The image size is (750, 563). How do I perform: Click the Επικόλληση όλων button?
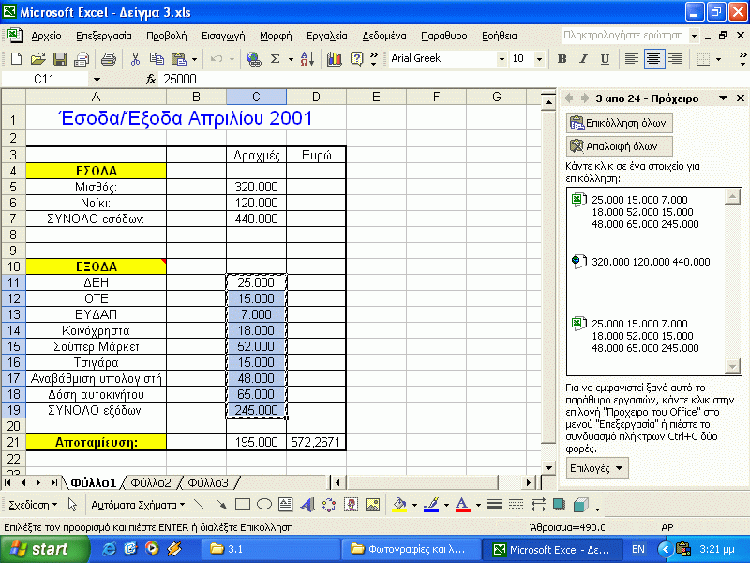pyautogui.click(x=619, y=123)
